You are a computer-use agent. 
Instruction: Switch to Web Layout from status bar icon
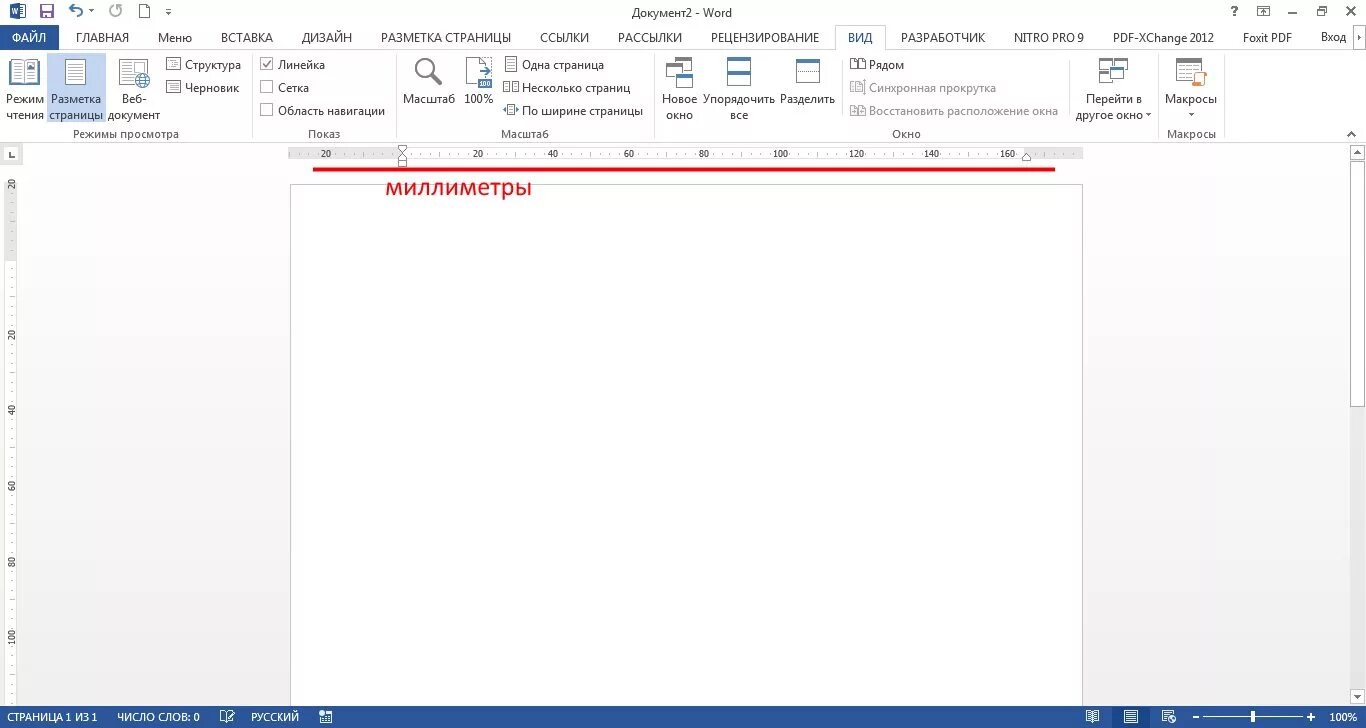click(1167, 717)
